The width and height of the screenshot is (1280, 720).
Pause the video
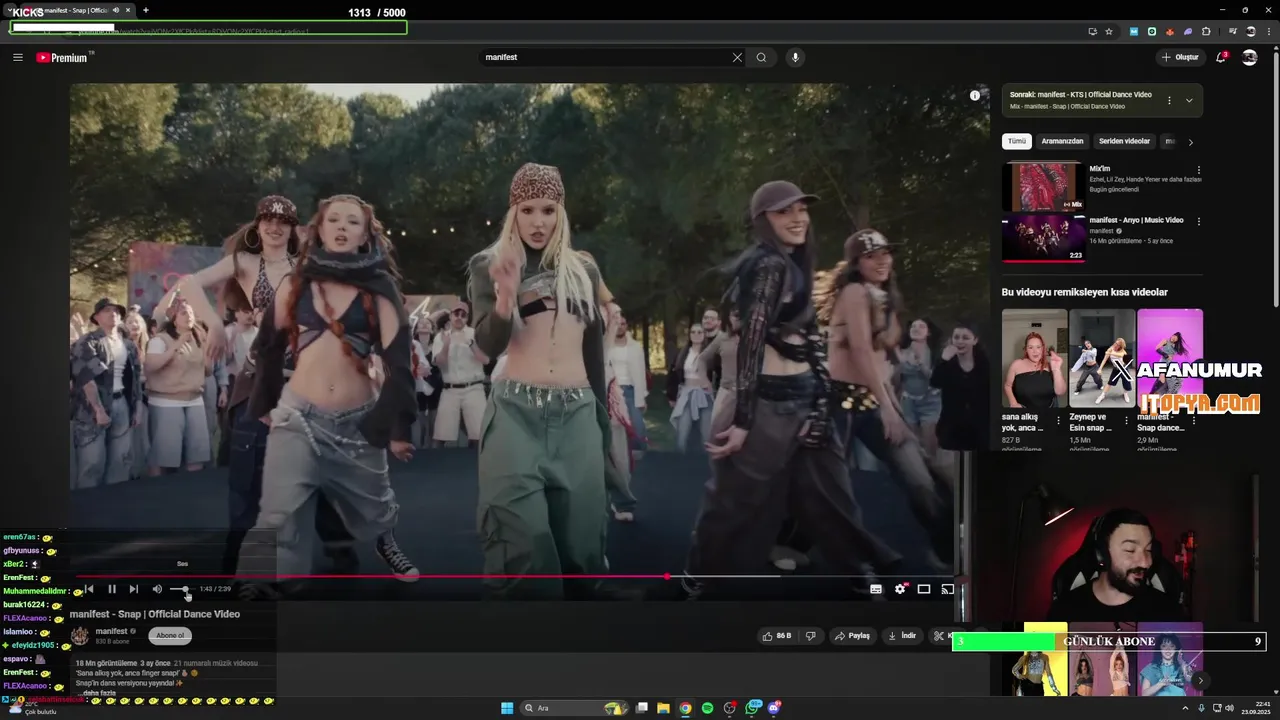(112, 589)
